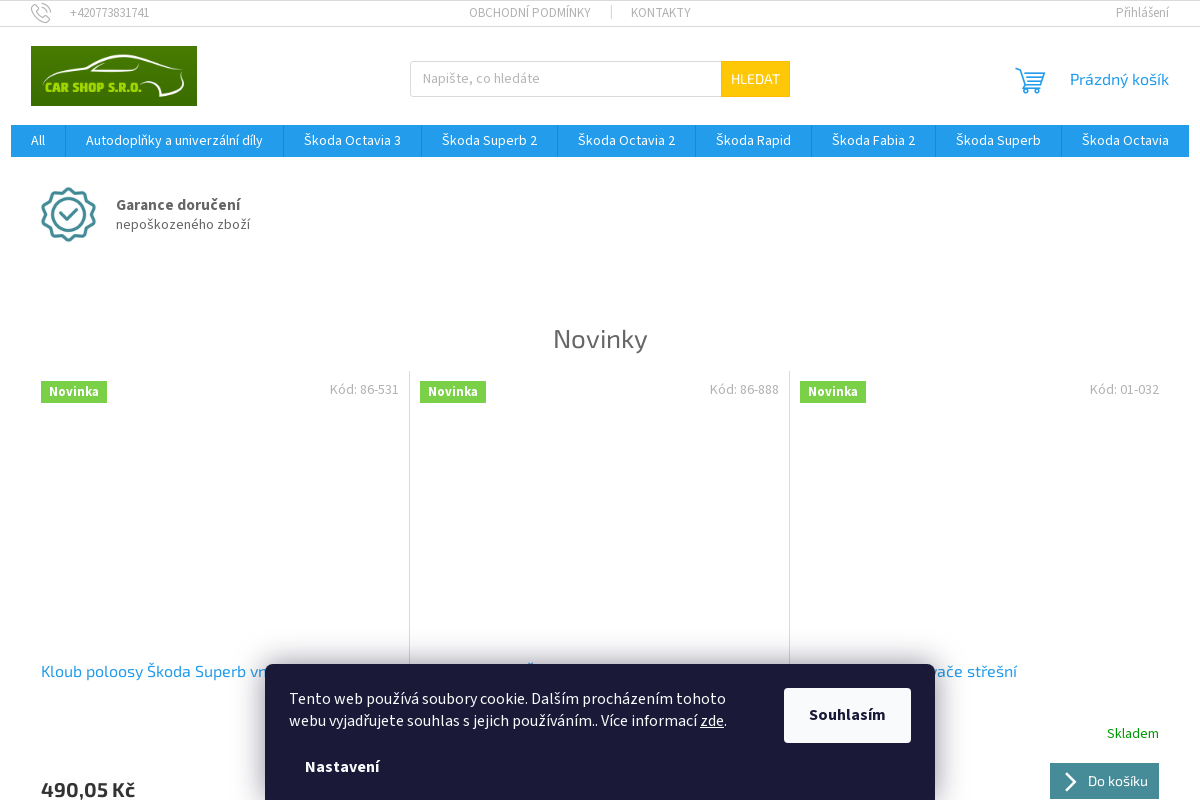The height and width of the screenshot is (800, 1200).
Task: Go to Kontakty page
Action: pyautogui.click(x=660, y=13)
